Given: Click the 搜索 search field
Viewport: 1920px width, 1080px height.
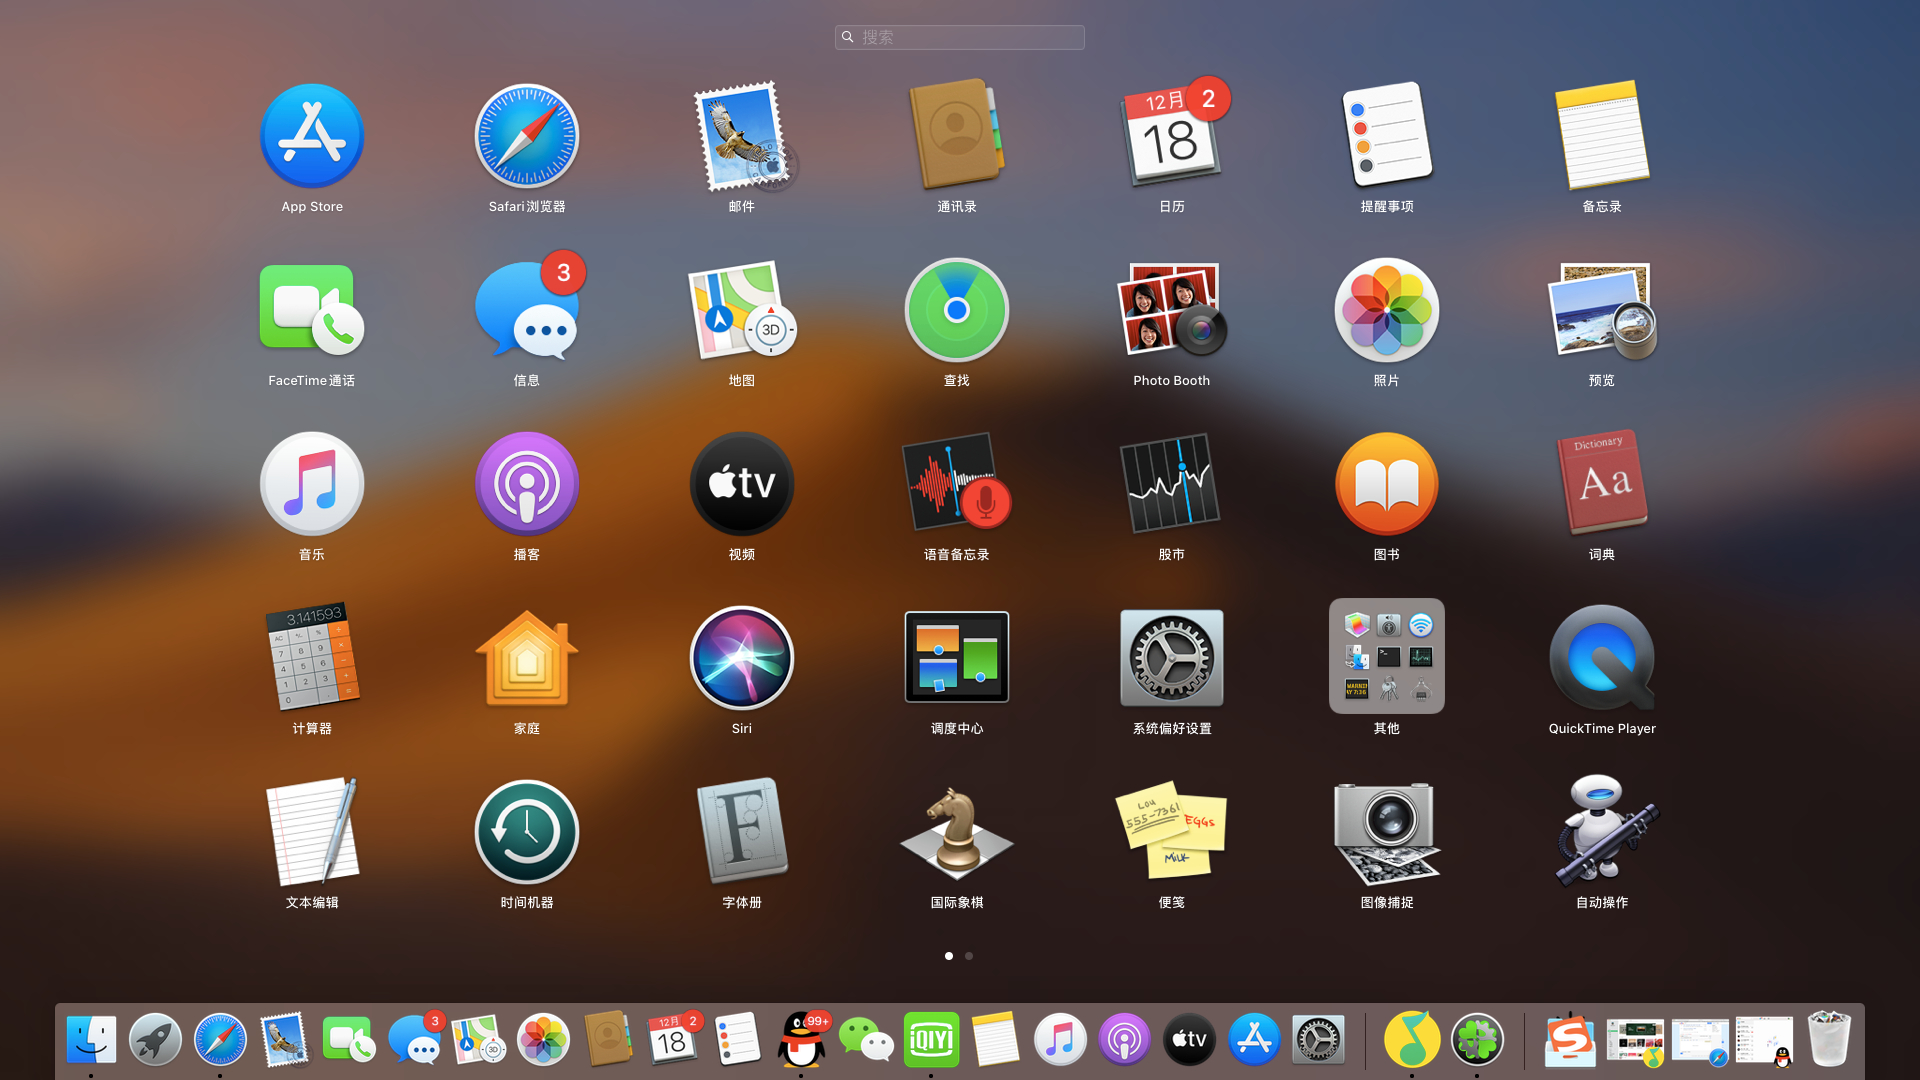Looking at the screenshot, I should coord(960,37).
